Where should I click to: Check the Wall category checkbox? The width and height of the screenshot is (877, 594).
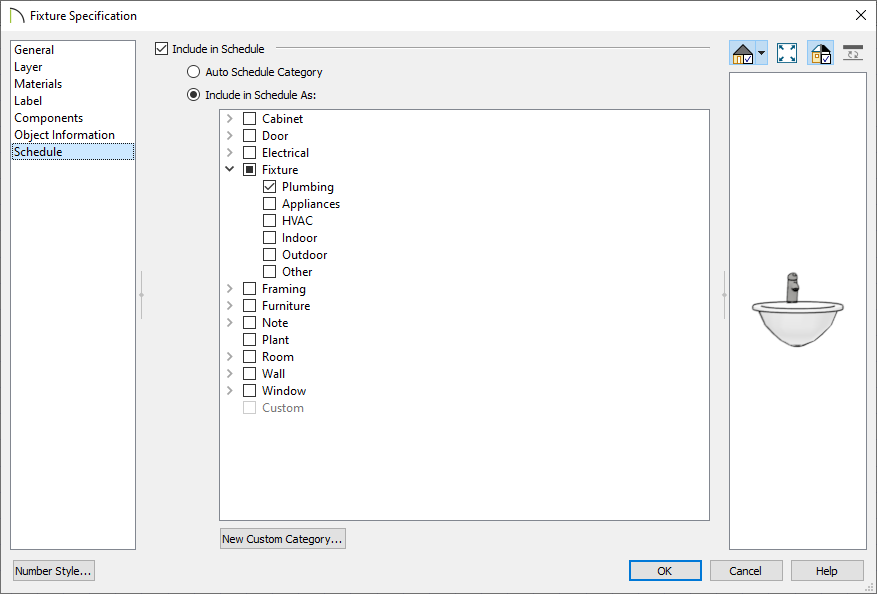[x=249, y=374]
